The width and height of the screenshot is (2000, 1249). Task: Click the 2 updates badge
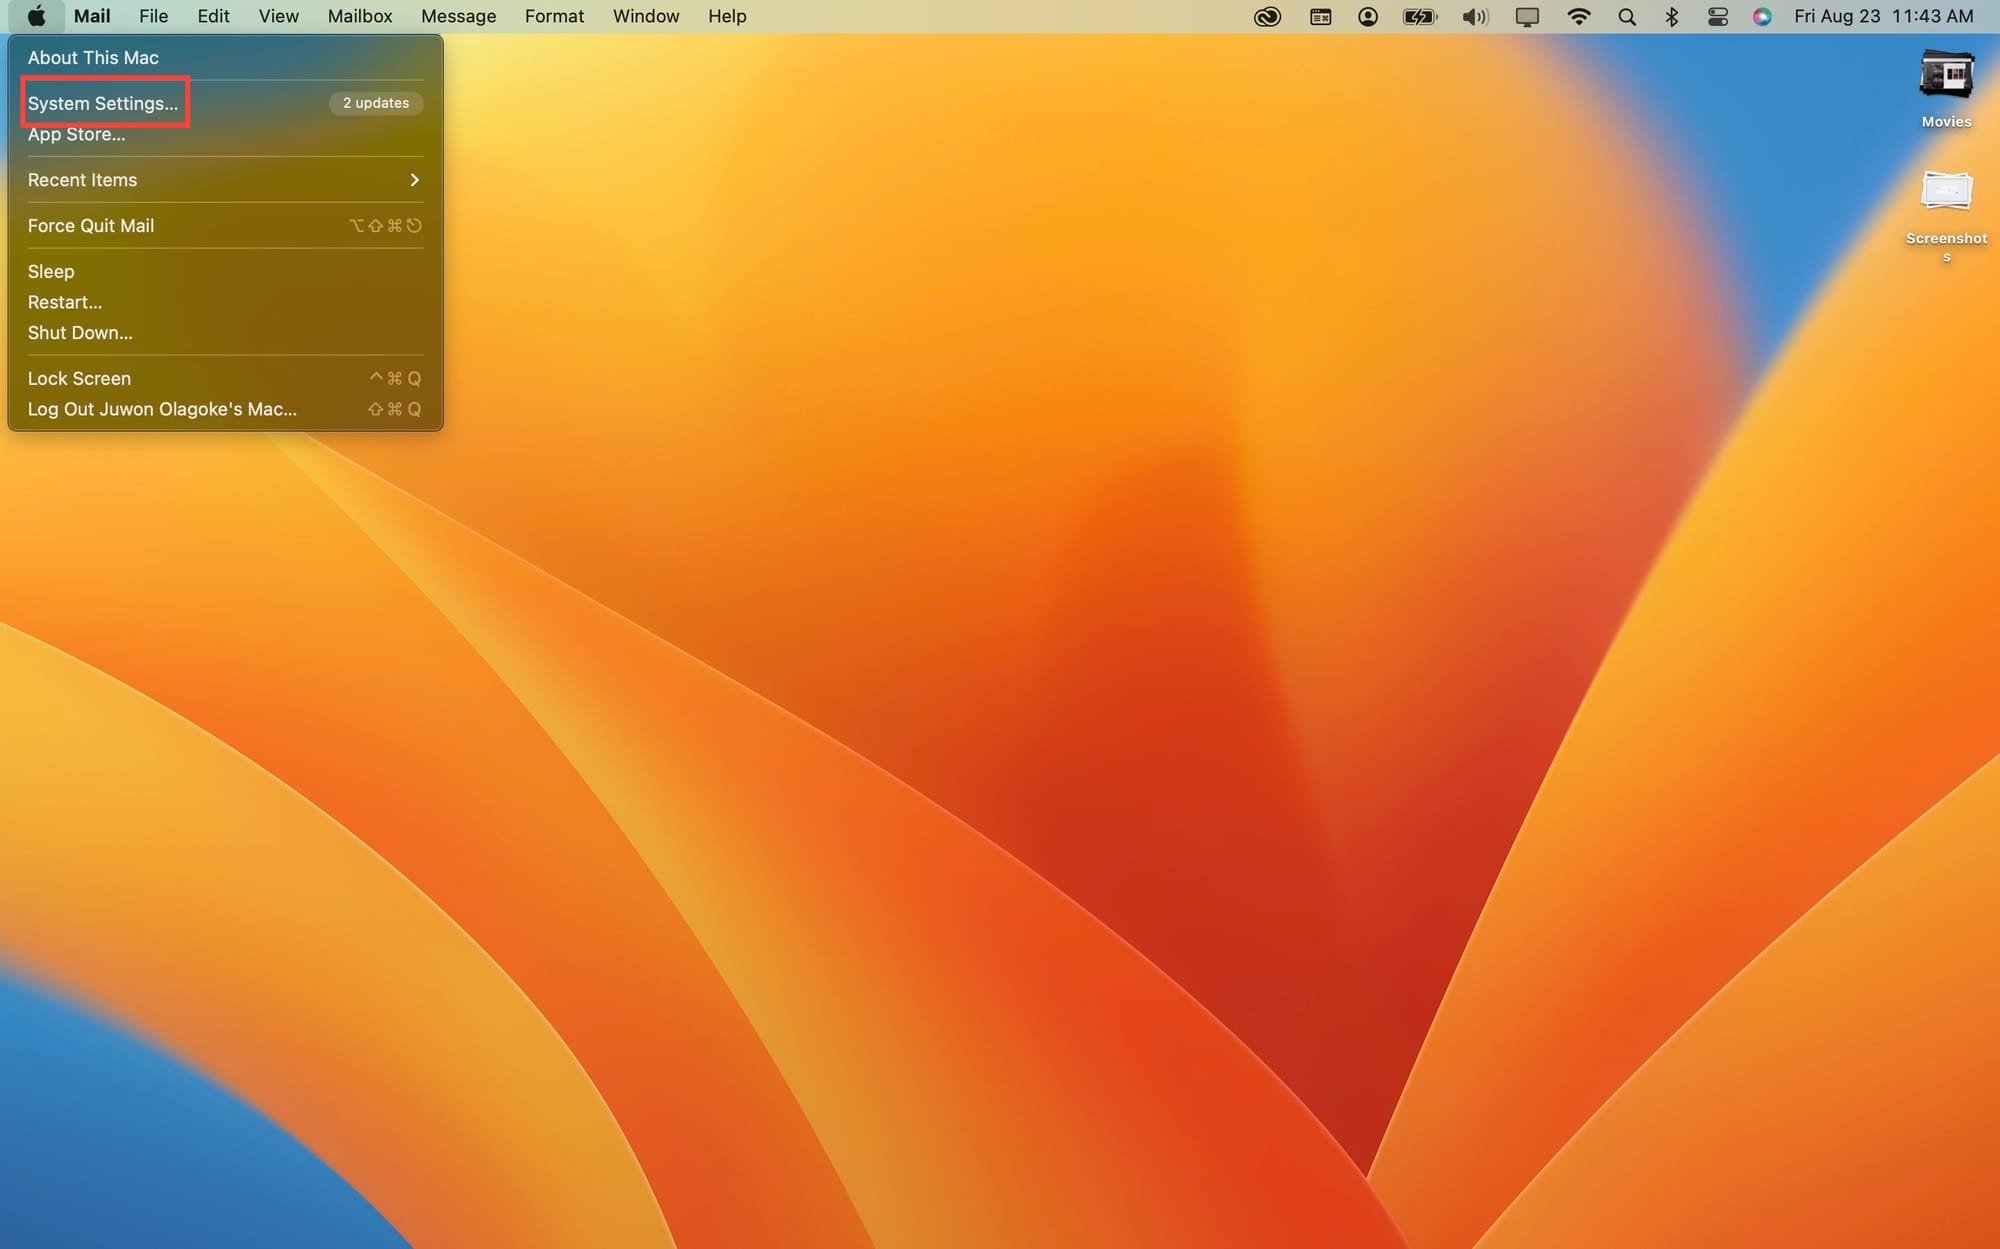[376, 103]
